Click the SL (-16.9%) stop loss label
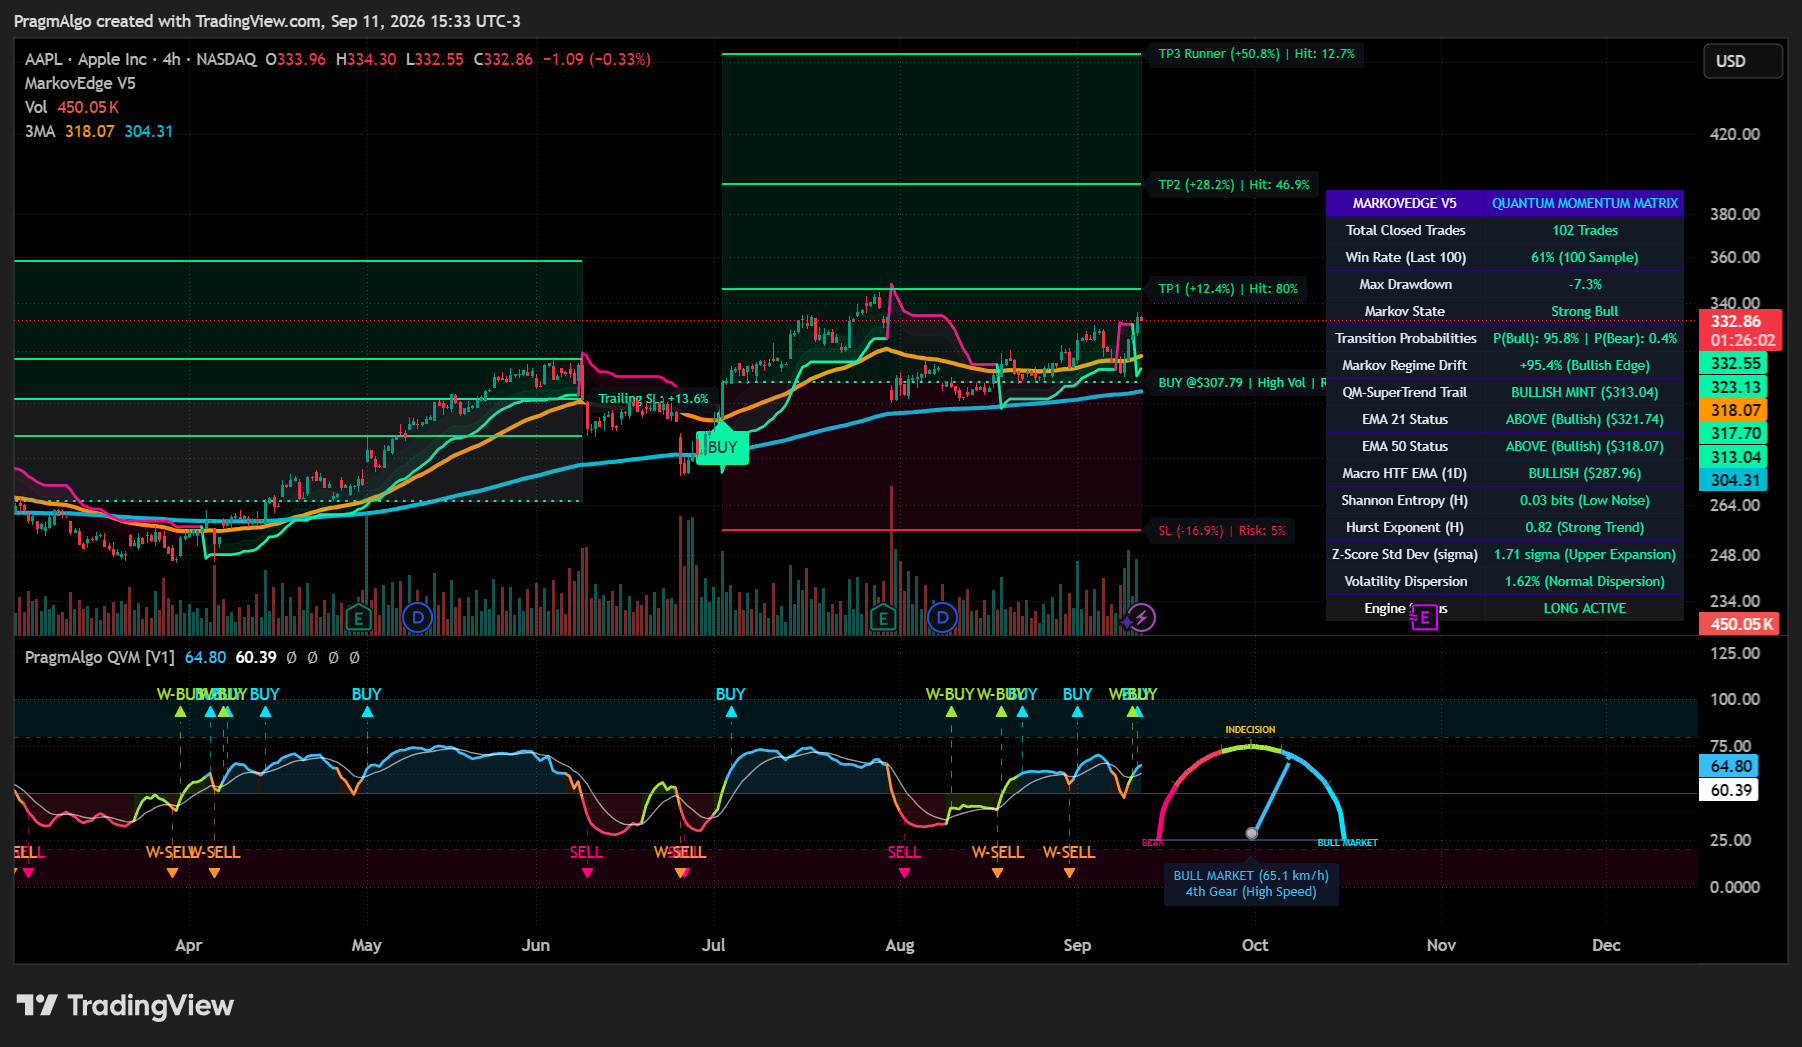Image resolution: width=1802 pixels, height=1047 pixels. [x=1222, y=531]
